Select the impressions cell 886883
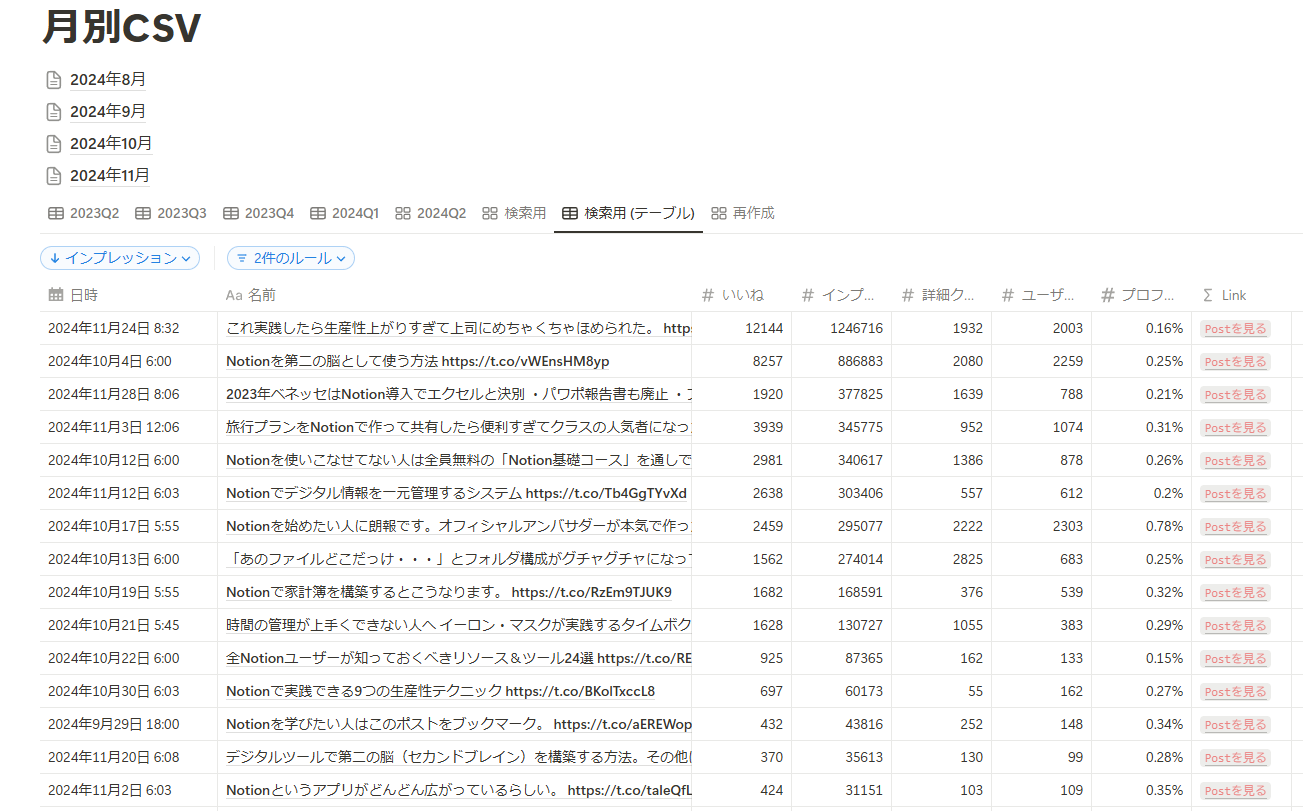This screenshot has height=811, width=1303. pyautogui.click(x=841, y=361)
